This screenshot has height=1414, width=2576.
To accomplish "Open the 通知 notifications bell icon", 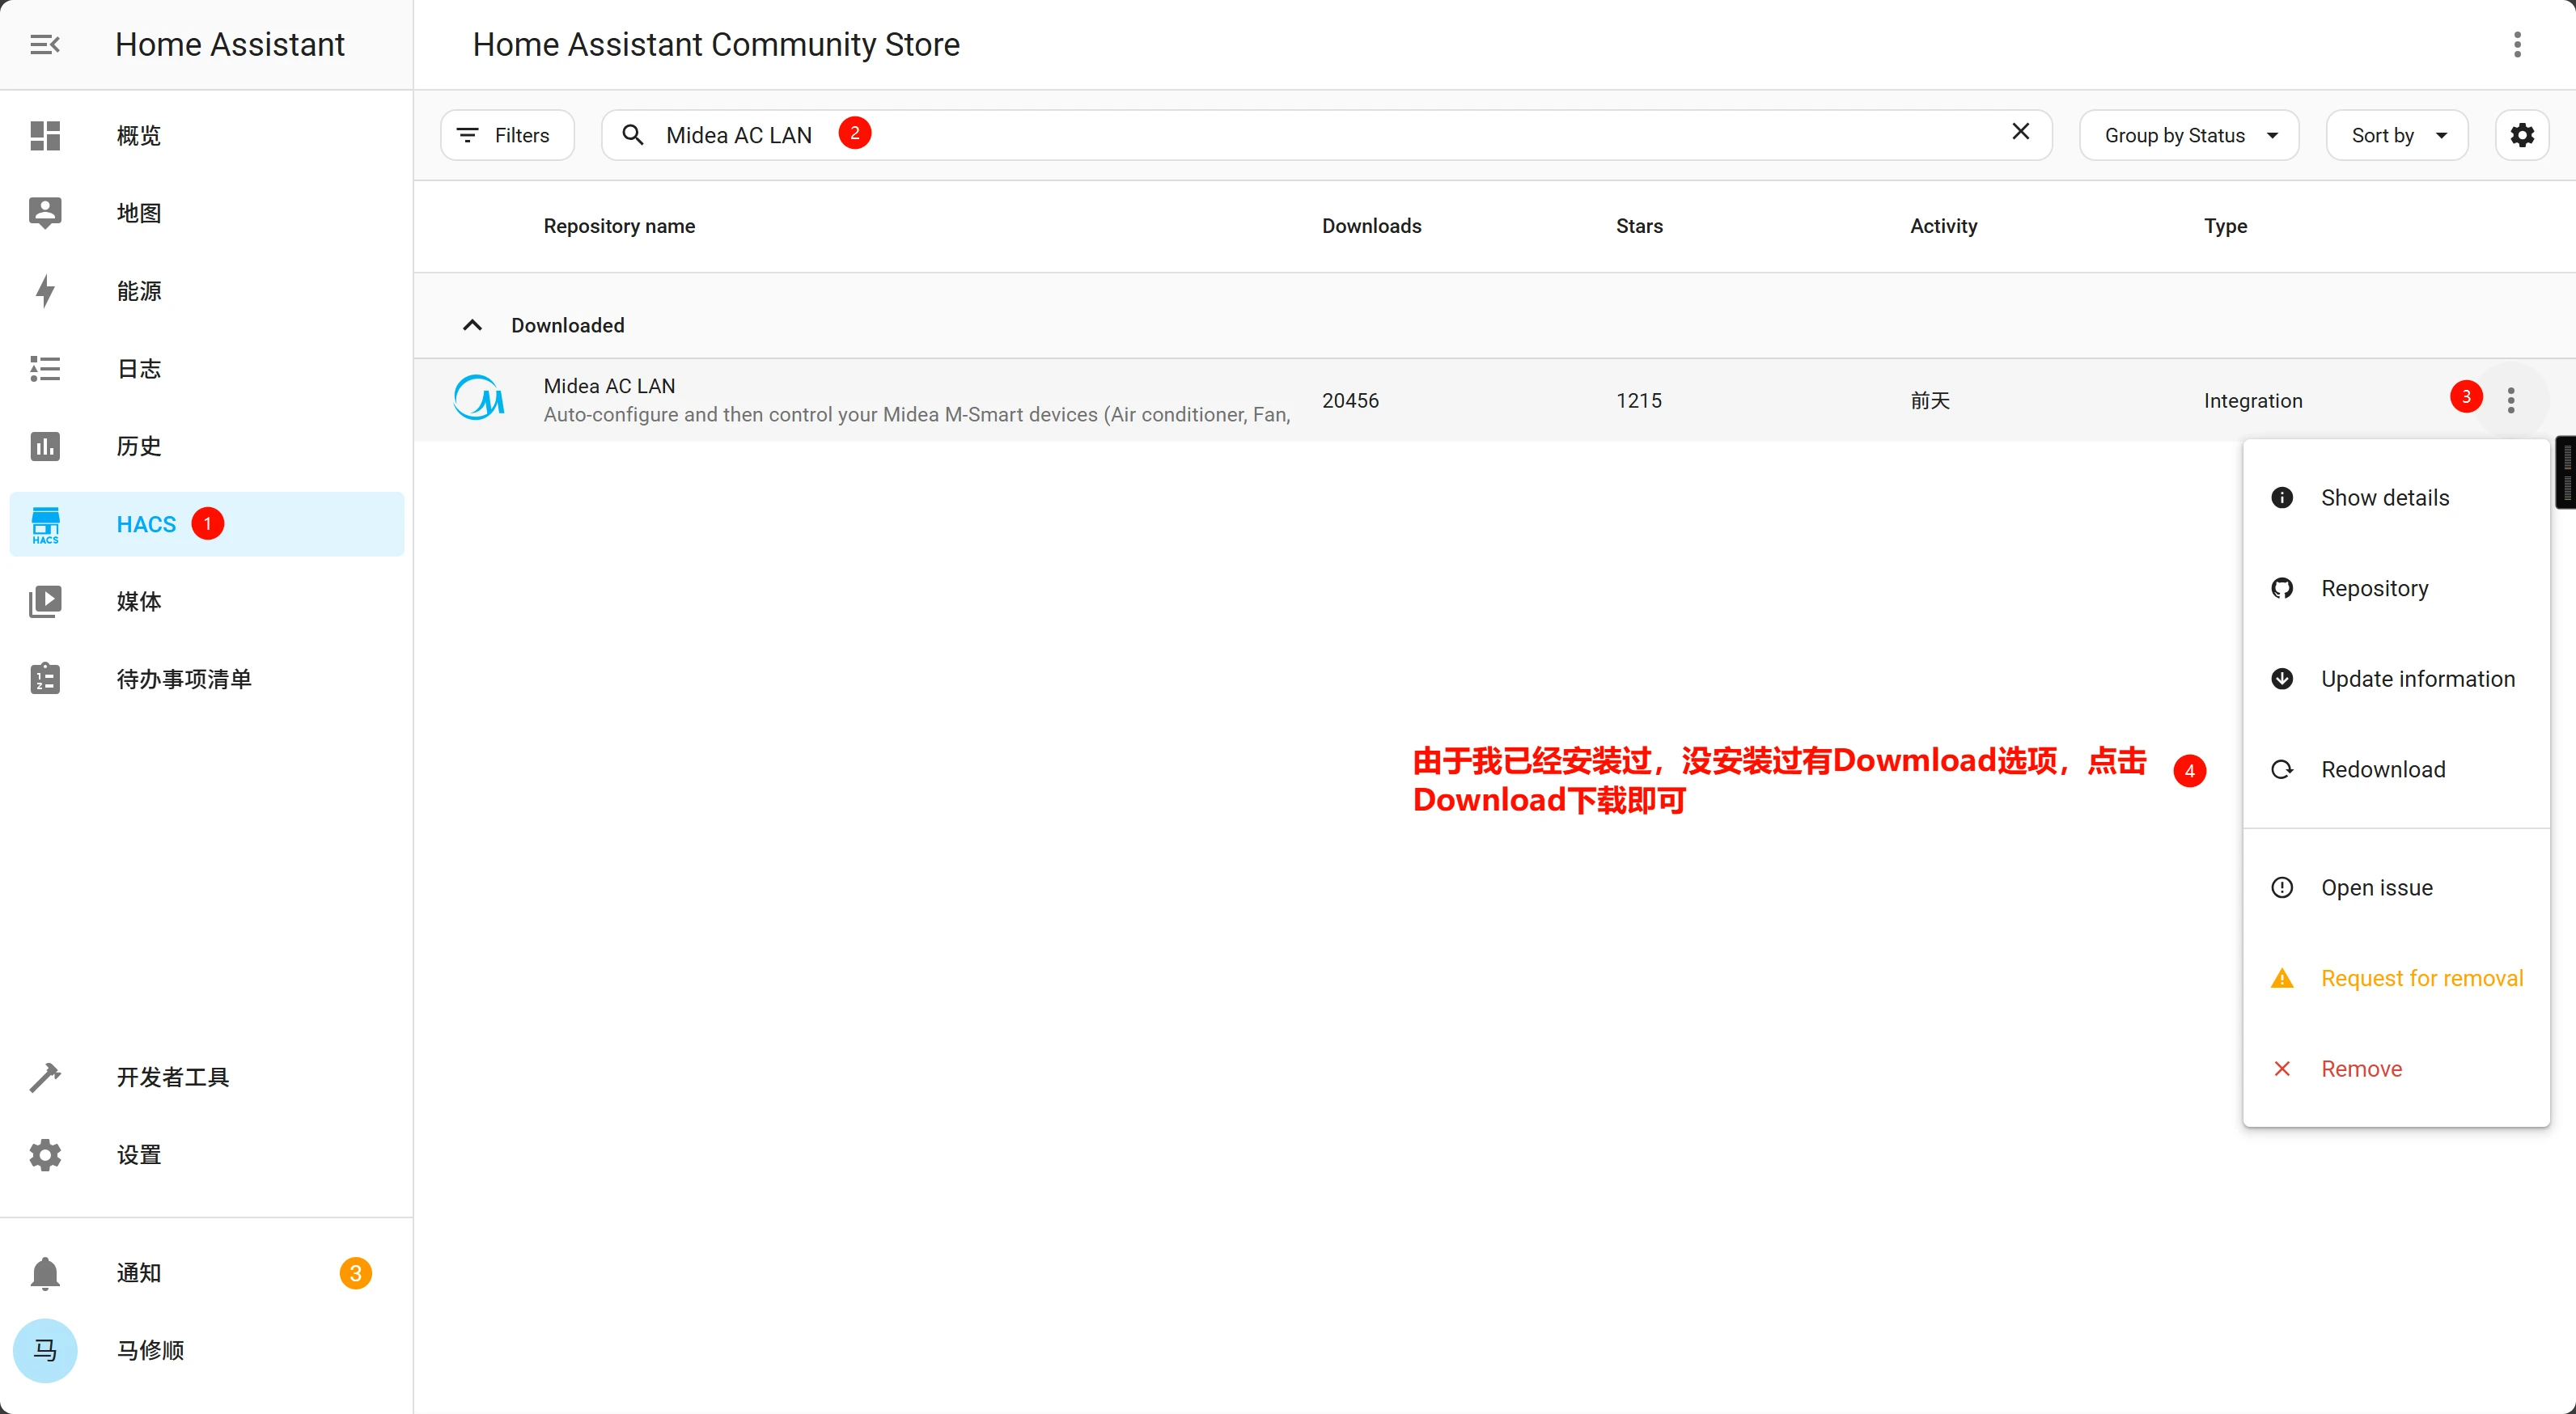I will (x=45, y=1273).
